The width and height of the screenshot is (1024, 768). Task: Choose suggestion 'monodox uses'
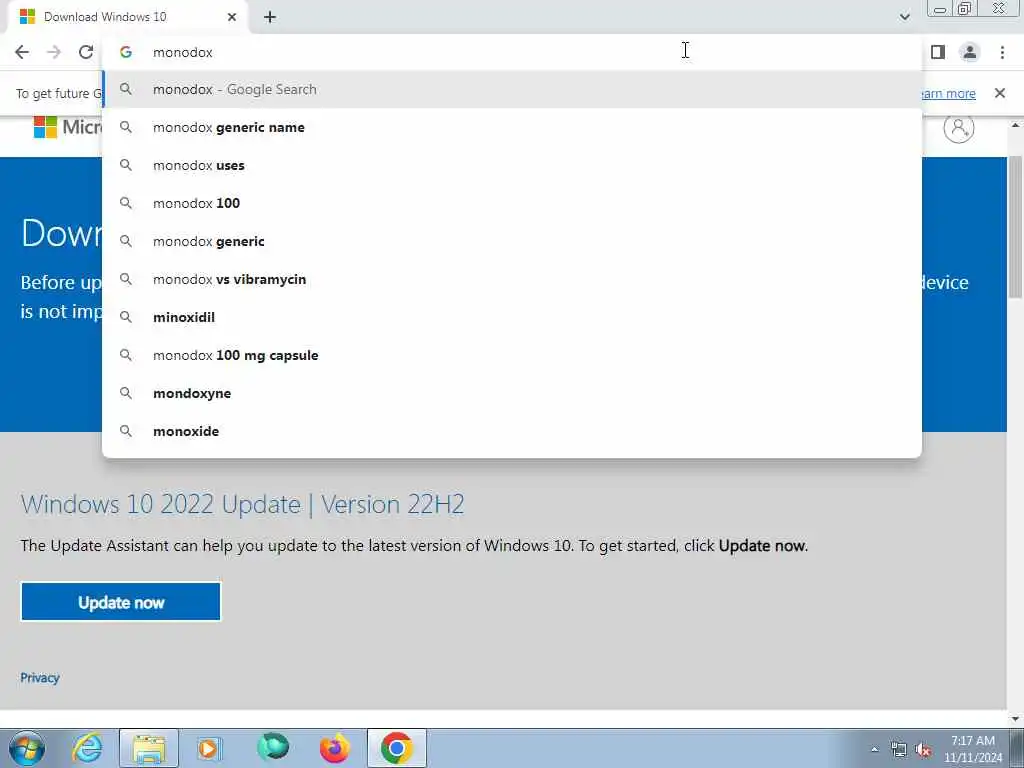click(512, 165)
